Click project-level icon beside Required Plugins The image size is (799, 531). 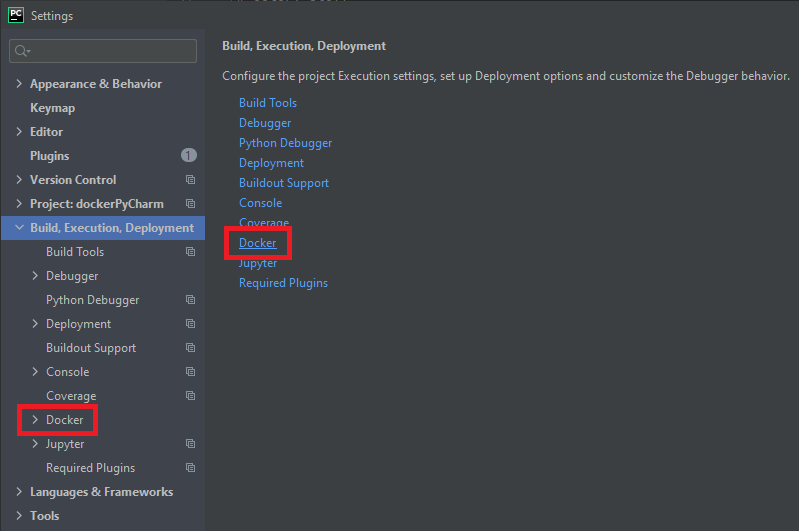click(190, 467)
